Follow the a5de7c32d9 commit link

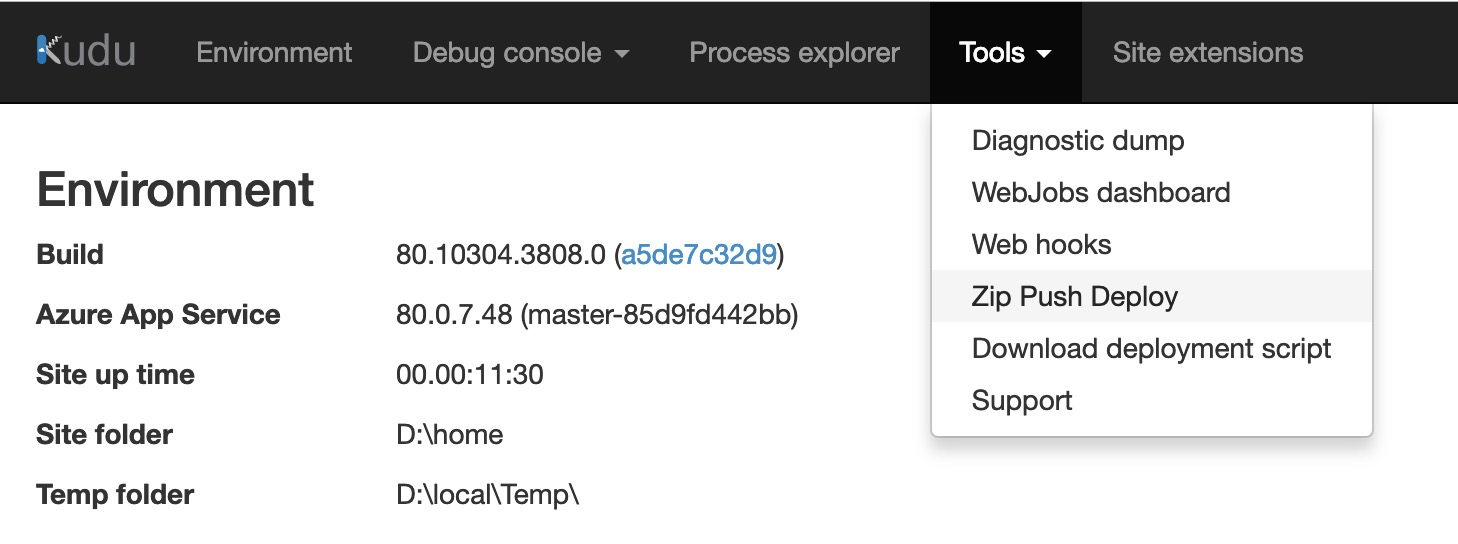pos(699,255)
